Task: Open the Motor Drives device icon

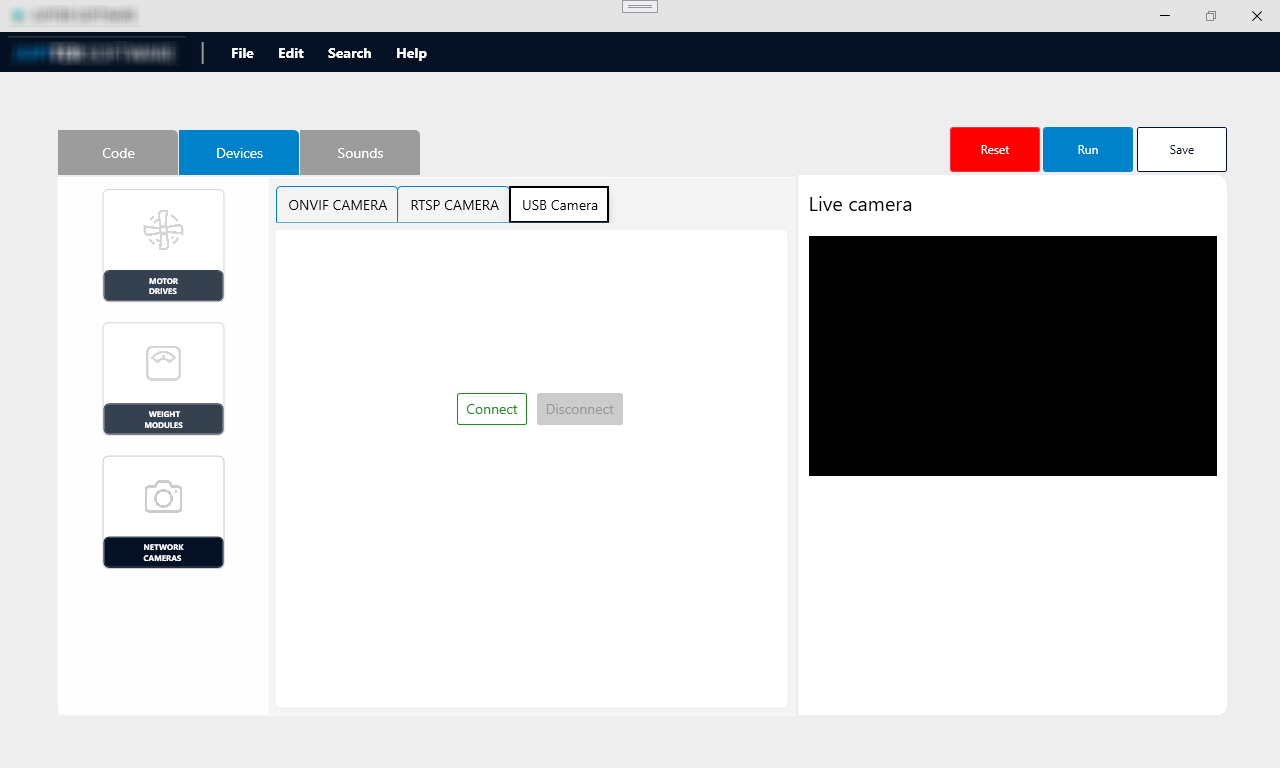Action: [x=163, y=230]
